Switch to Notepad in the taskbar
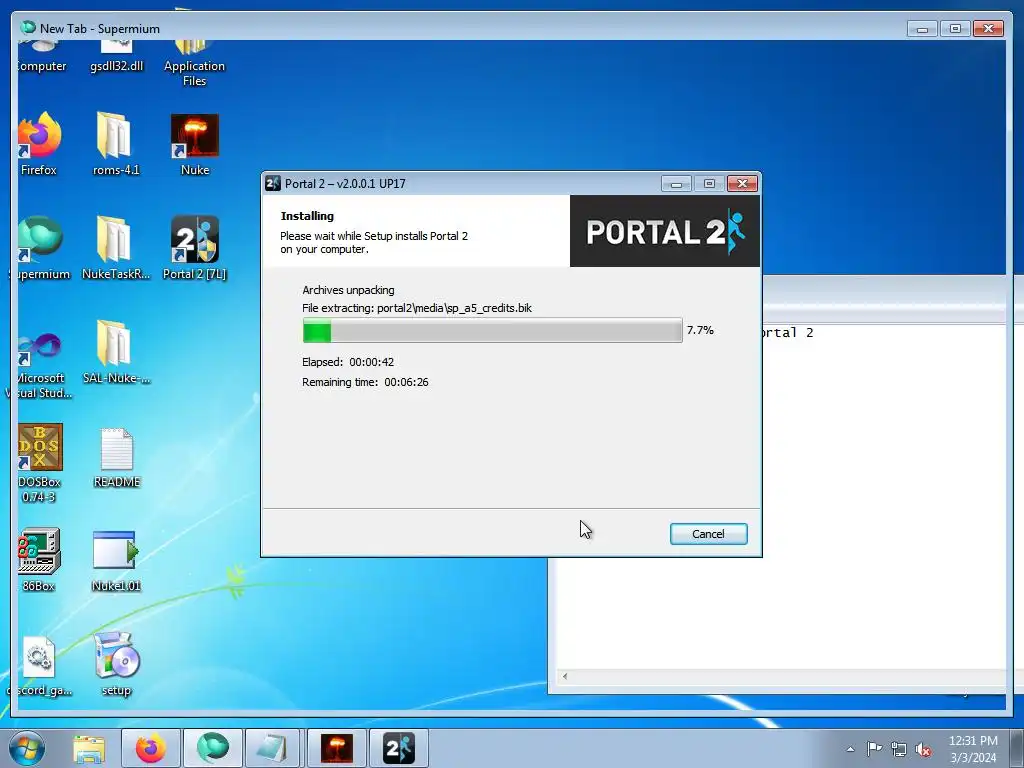The image size is (1024, 768). pyautogui.click(x=274, y=748)
